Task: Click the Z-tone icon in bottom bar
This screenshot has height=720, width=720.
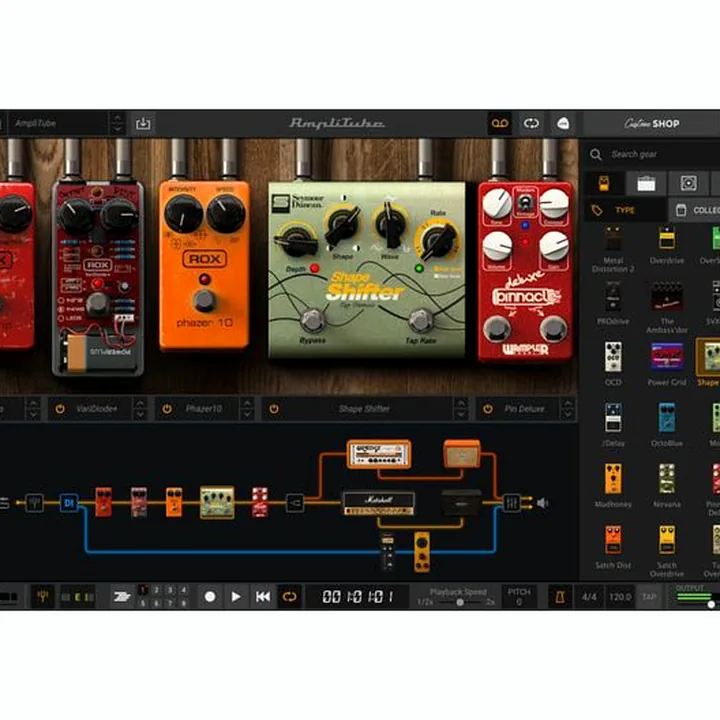Action: coord(122,596)
